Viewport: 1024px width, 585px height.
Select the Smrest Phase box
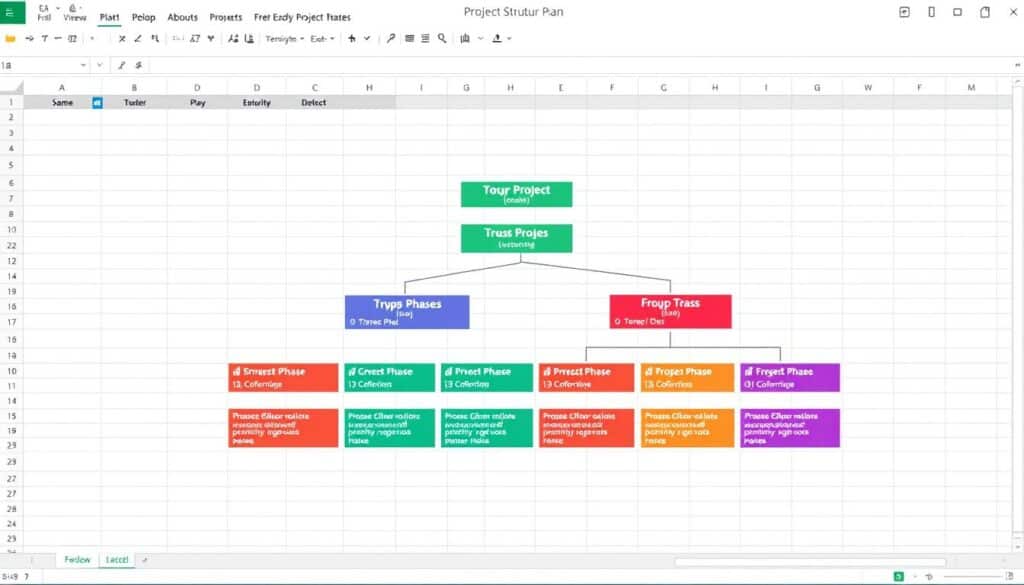[283, 378]
